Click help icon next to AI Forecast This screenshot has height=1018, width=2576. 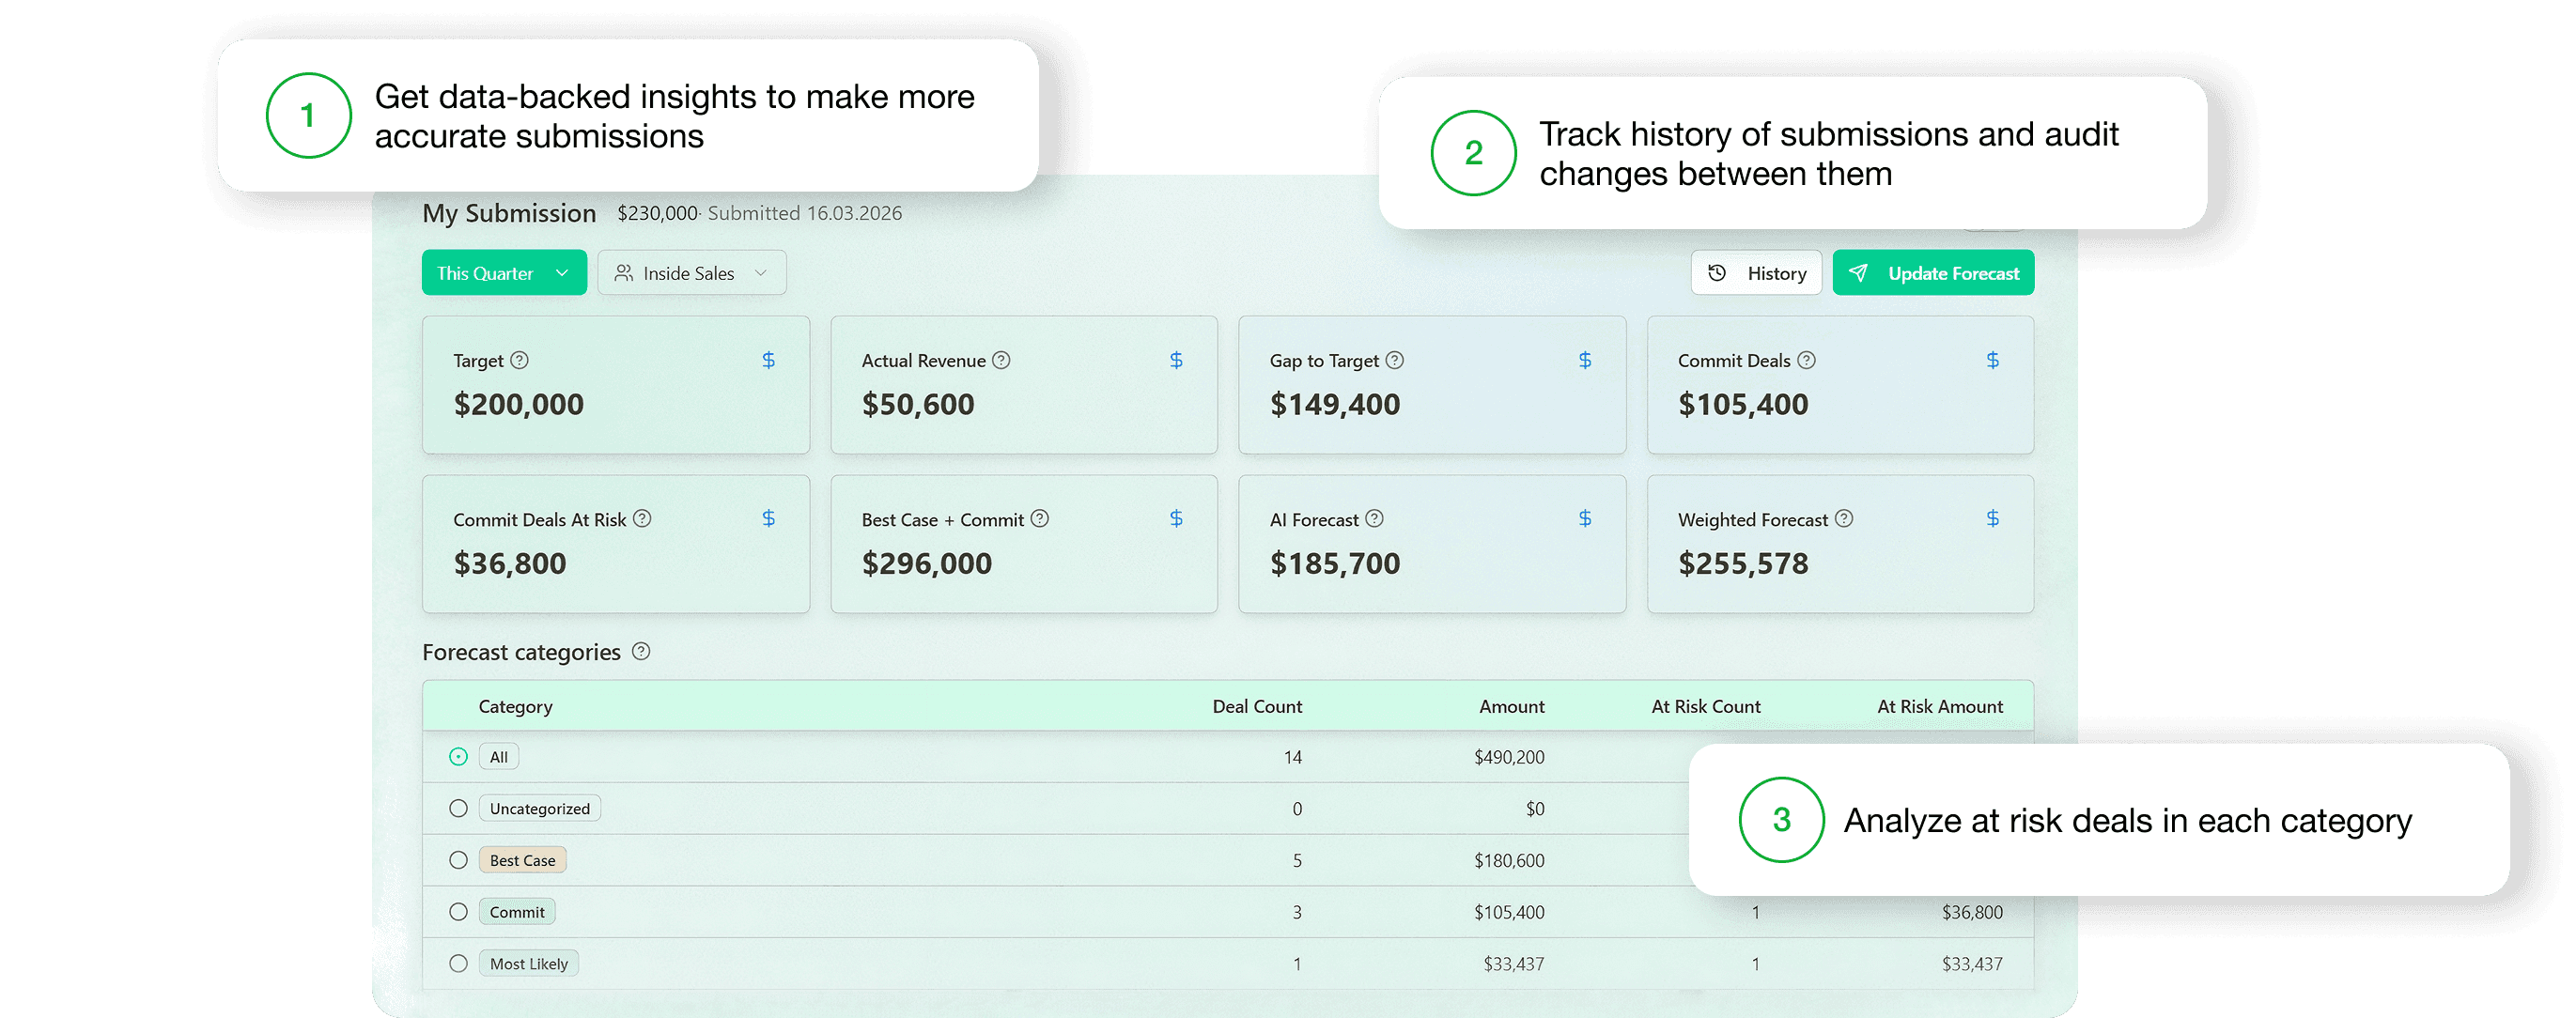point(1374,518)
